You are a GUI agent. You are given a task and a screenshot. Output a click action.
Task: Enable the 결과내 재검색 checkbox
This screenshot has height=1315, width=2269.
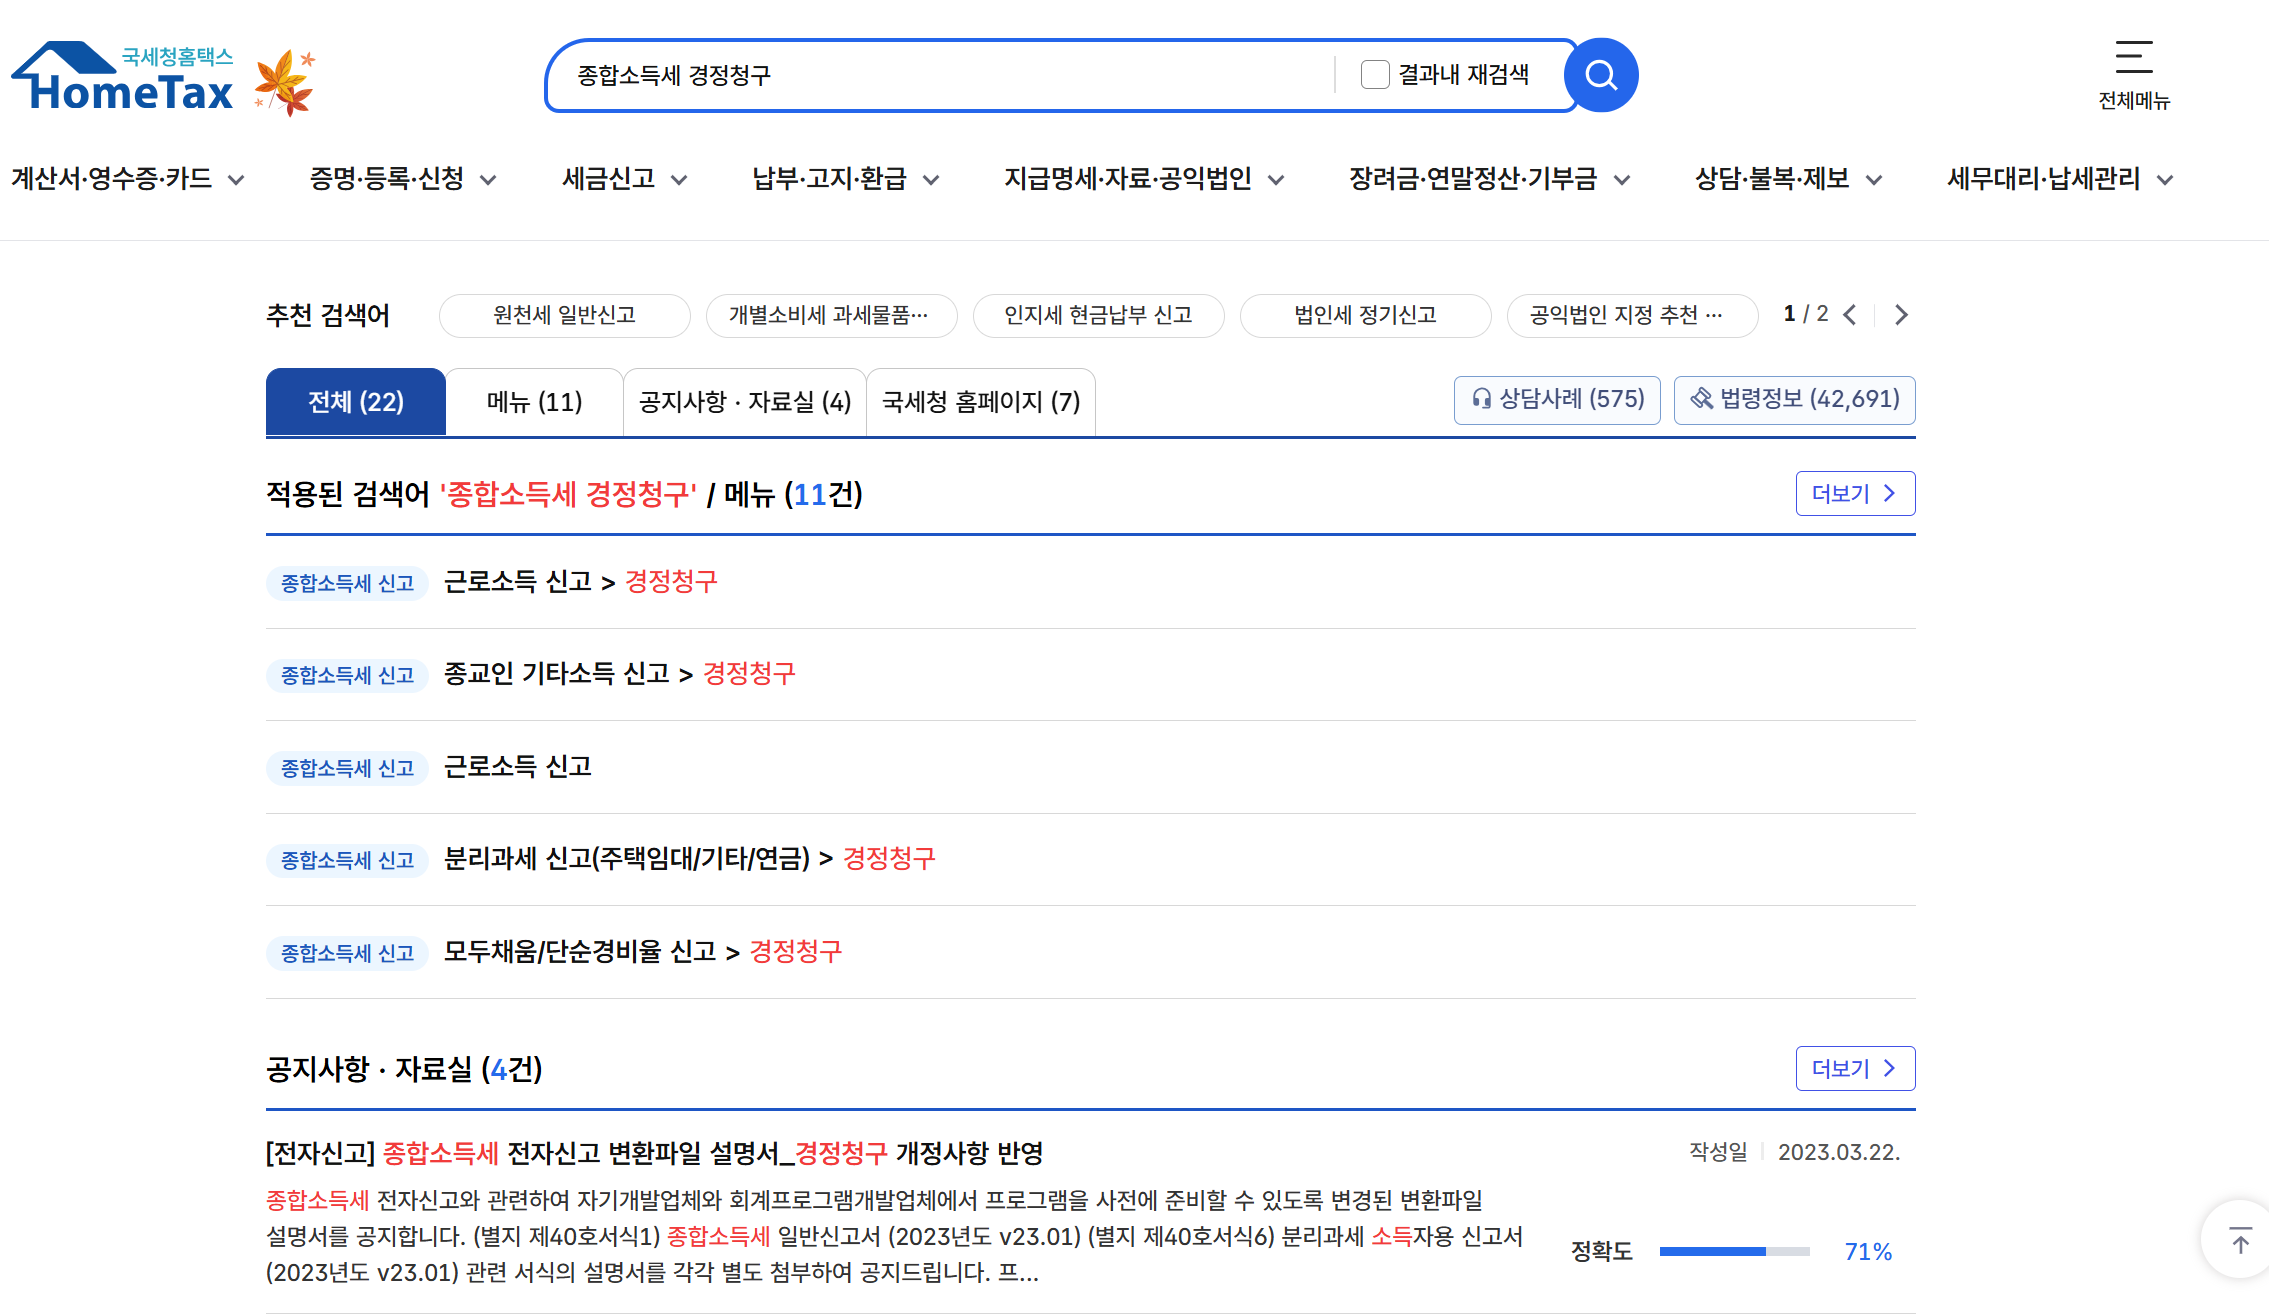(x=1375, y=75)
